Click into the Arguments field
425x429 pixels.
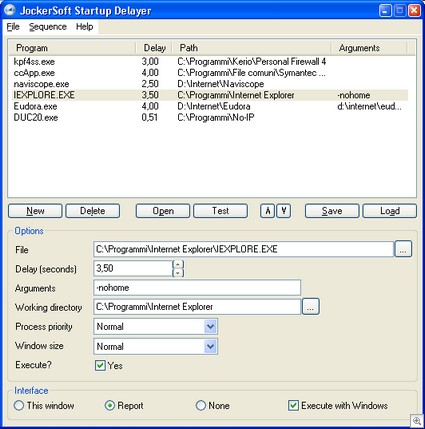197,287
